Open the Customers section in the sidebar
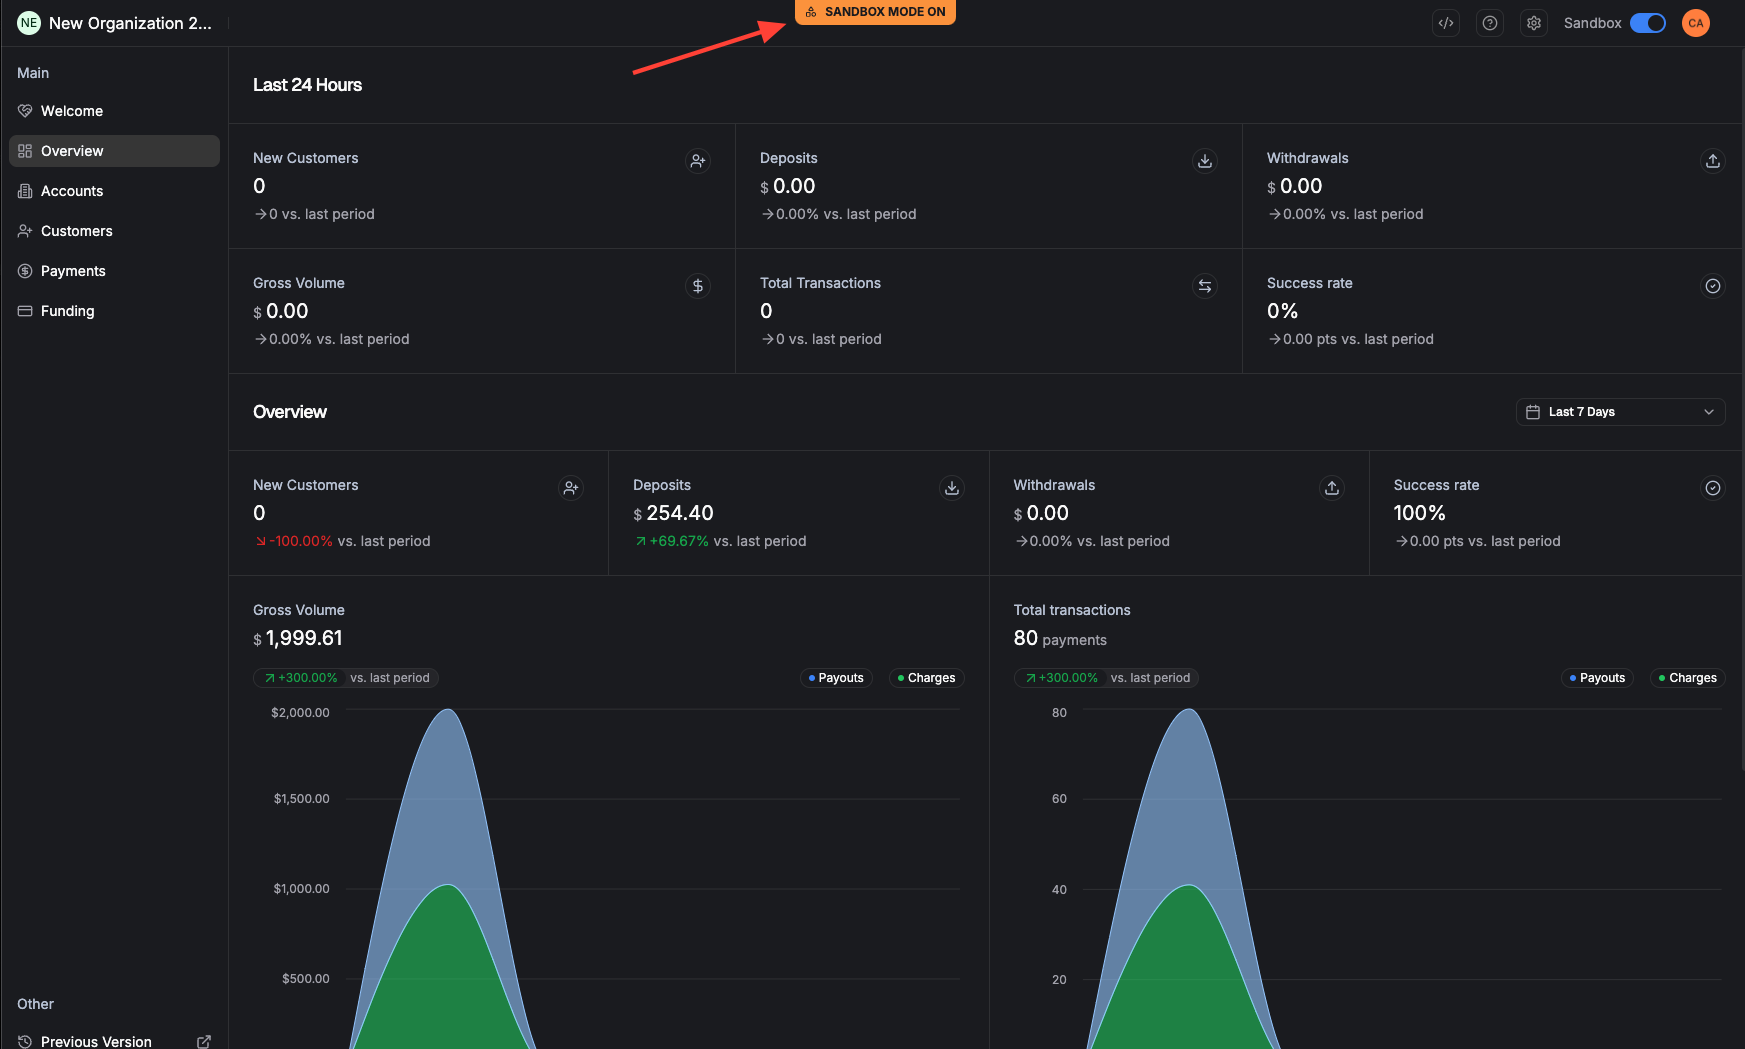 pos(76,231)
